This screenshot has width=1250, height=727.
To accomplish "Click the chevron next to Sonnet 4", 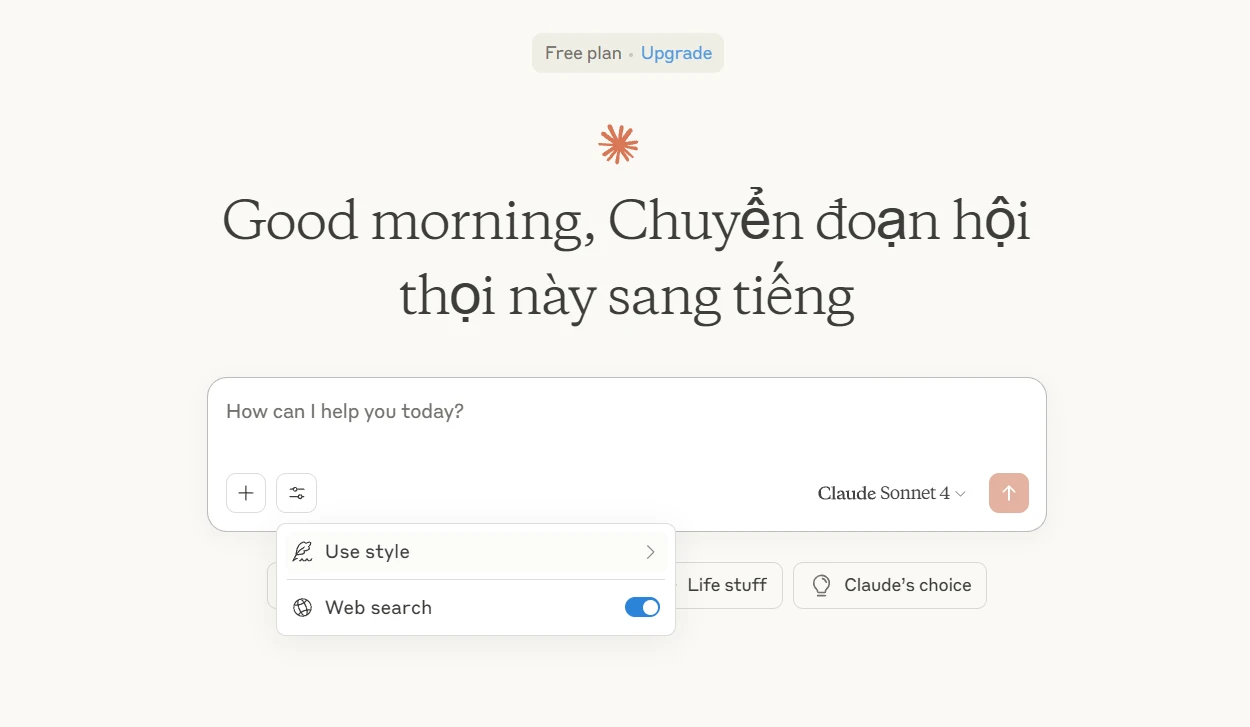I will (960, 494).
